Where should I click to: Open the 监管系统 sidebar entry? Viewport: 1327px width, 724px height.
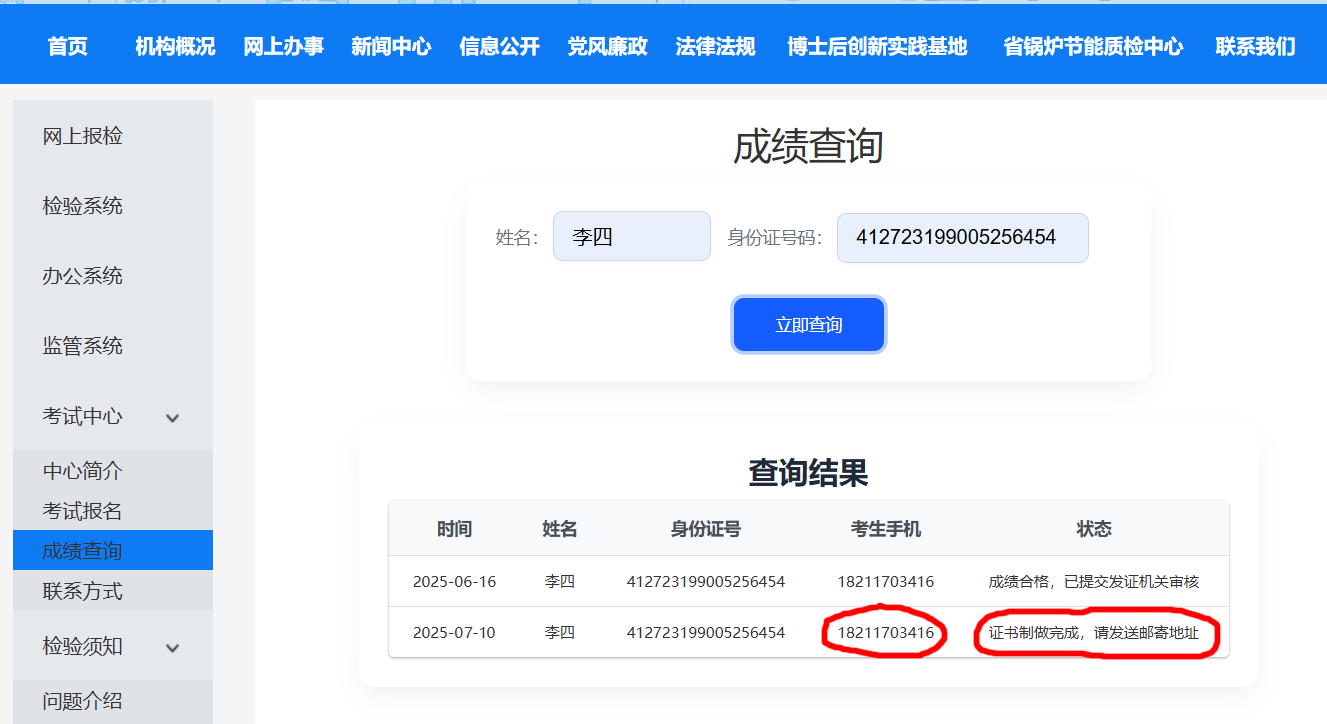[x=83, y=346]
